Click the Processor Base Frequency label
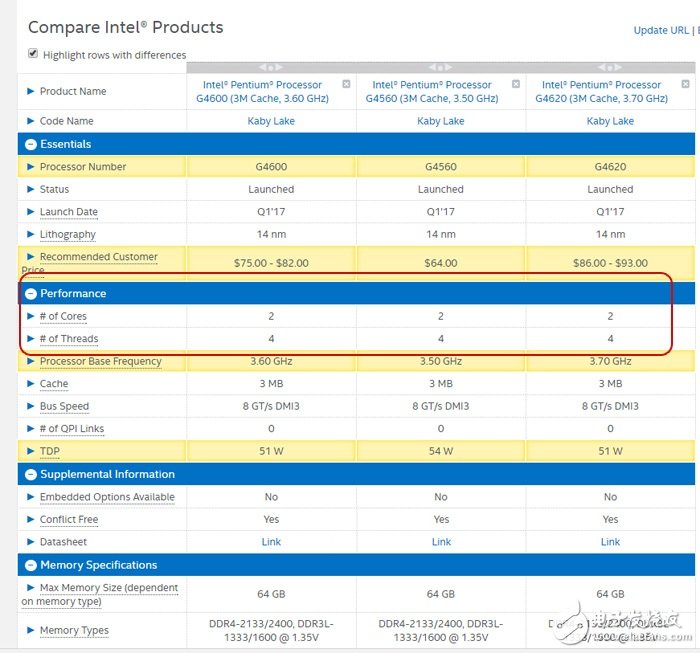The height and width of the screenshot is (653, 700). point(100,361)
